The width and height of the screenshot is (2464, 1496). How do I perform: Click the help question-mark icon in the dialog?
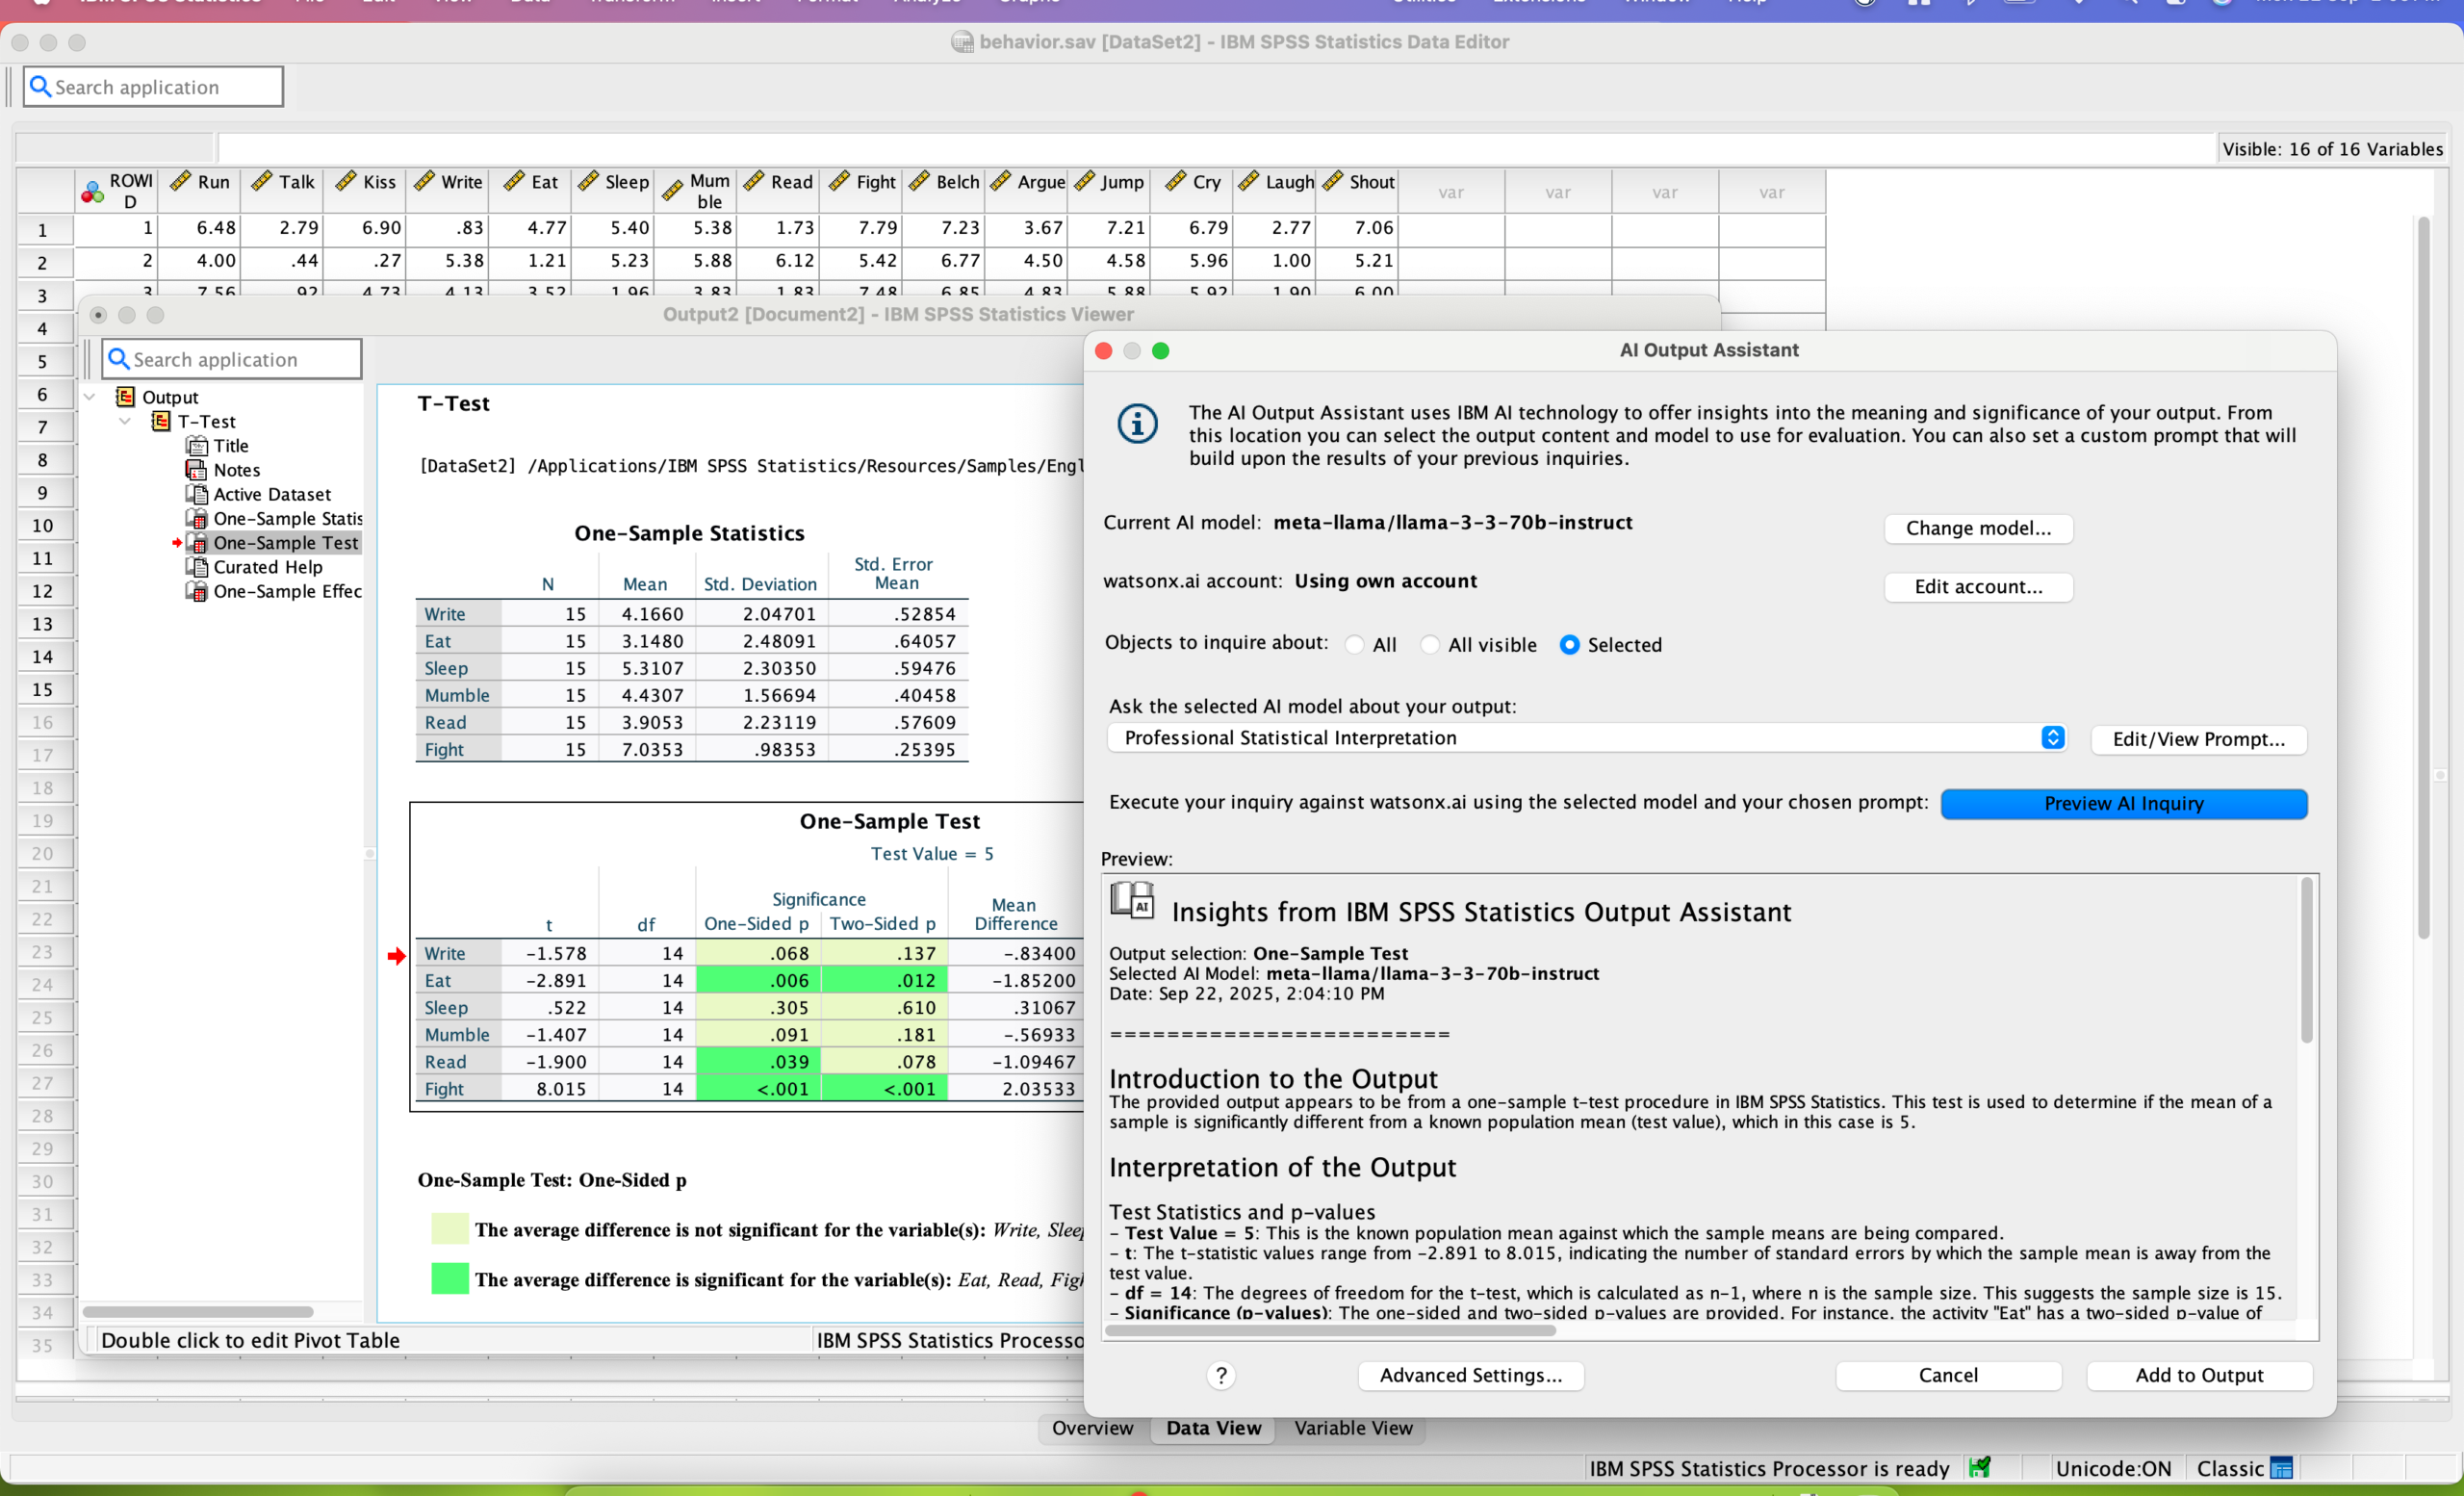pyautogui.click(x=1221, y=1375)
